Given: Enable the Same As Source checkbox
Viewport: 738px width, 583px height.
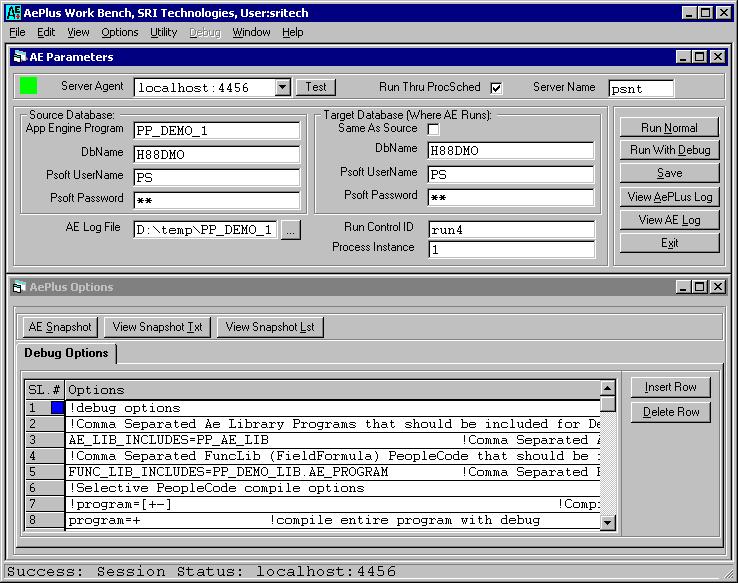Looking at the screenshot, I should 434,129.
